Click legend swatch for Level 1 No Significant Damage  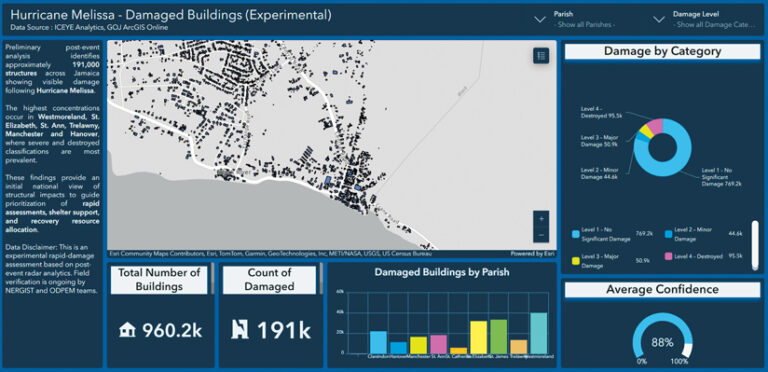pyautogui.click(x=576, y=233)
